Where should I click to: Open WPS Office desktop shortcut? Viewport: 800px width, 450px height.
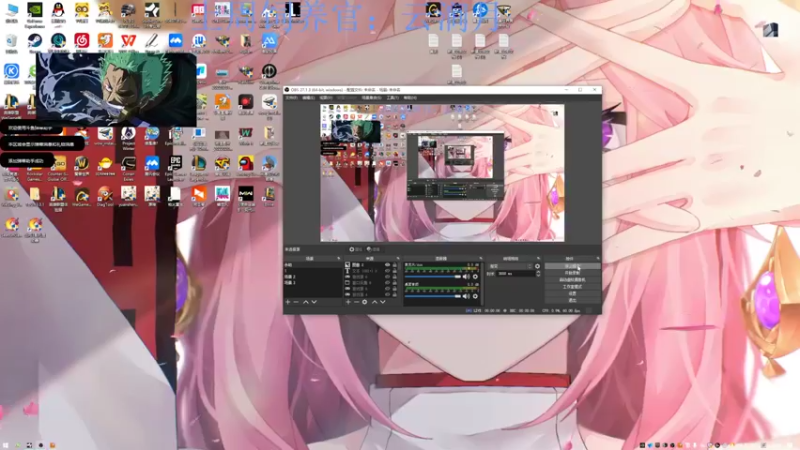(128, 43)
